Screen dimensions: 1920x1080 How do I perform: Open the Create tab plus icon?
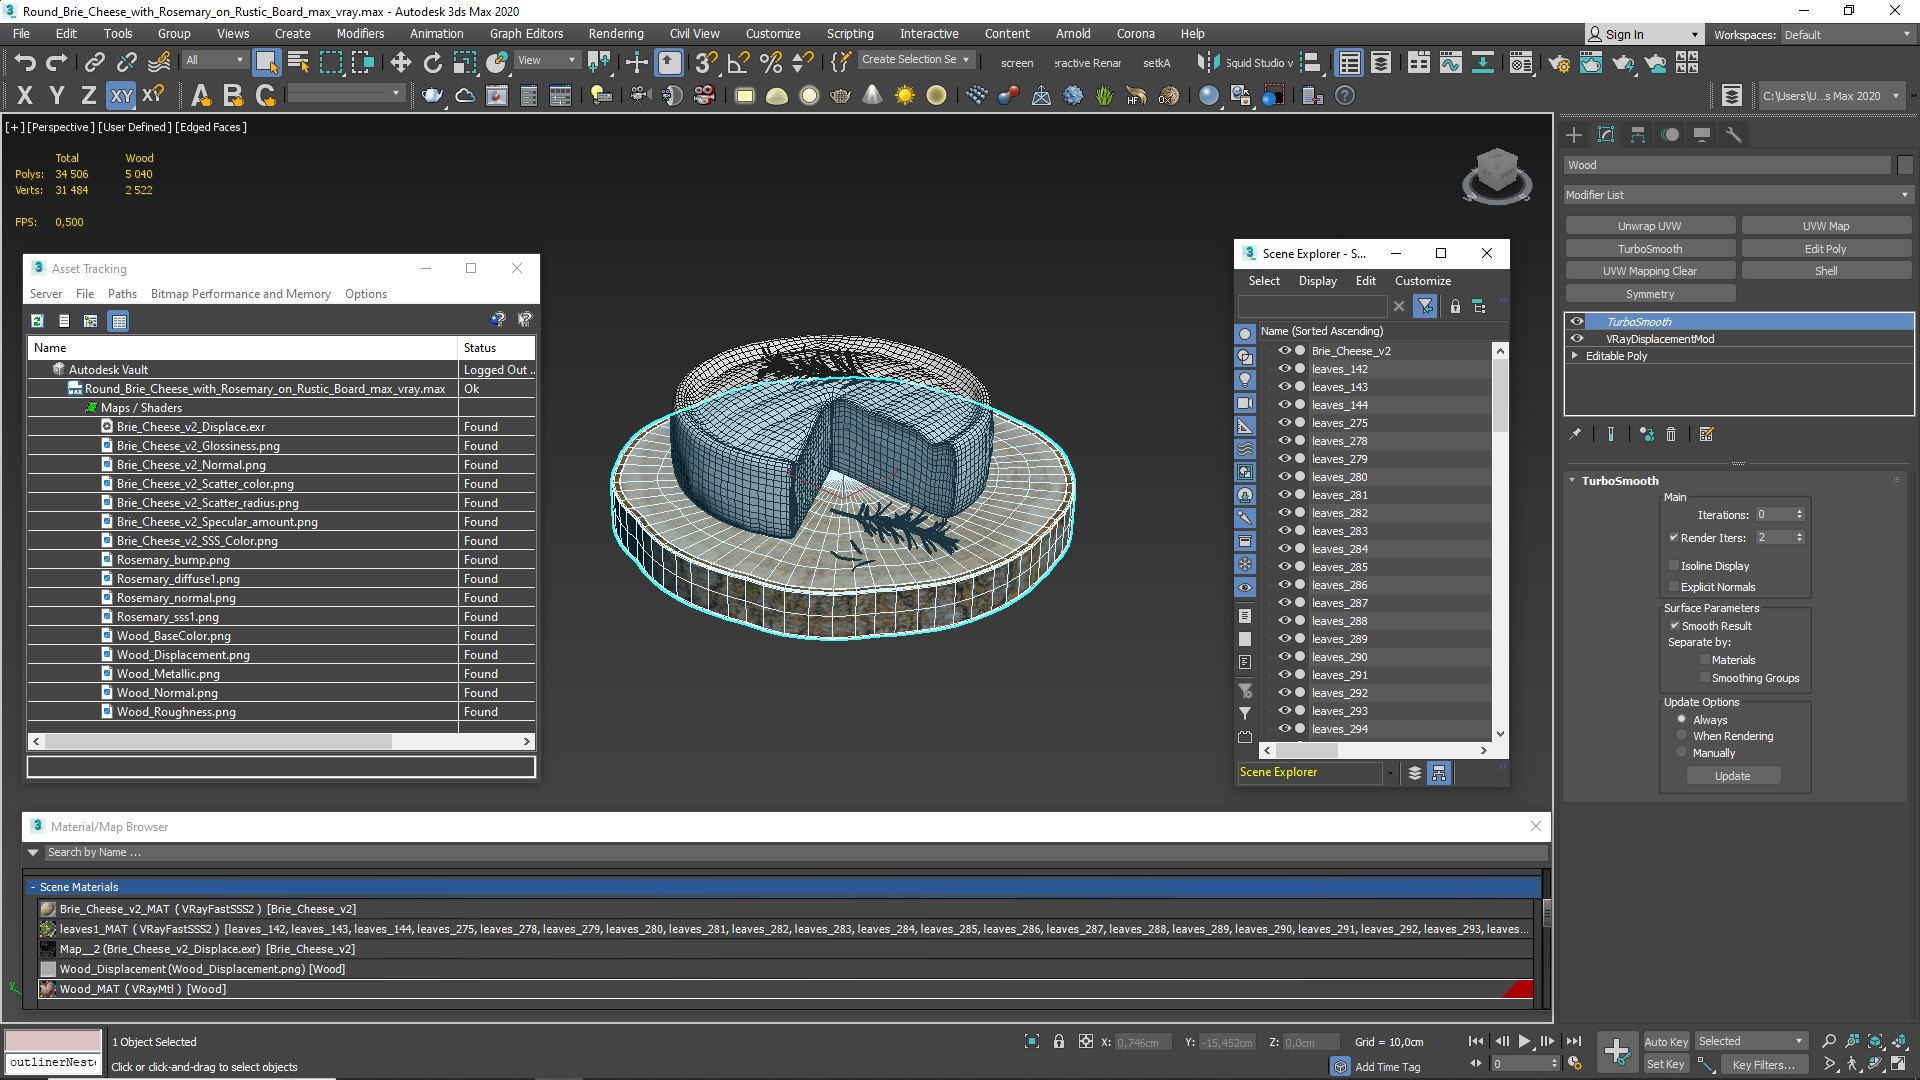click(1574, 135)
